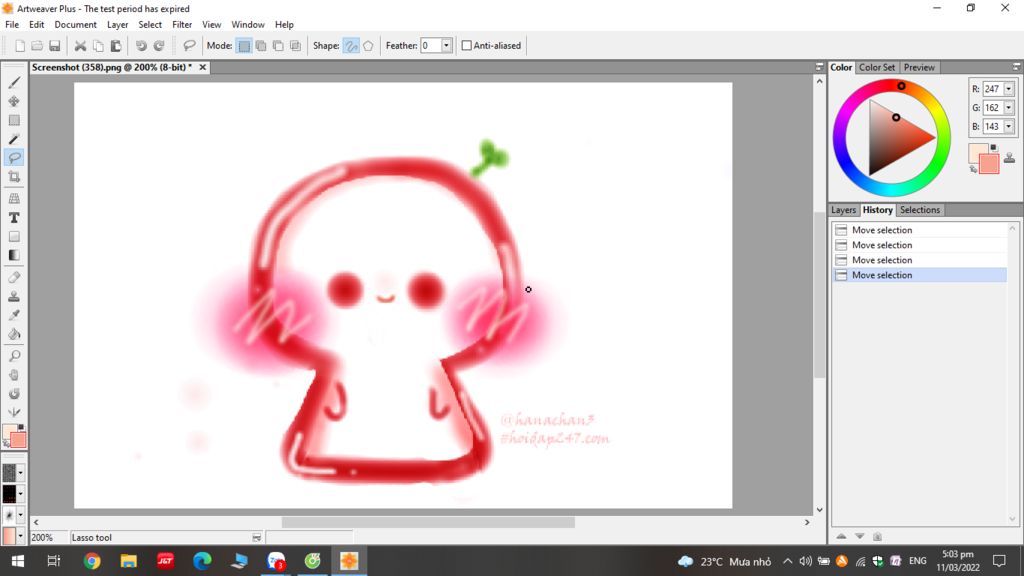Viewport: 1024px width, 576px height.
Task: Select the Brush tool in the toolbox
Action: pyautogui.click(x=14, y=83)
